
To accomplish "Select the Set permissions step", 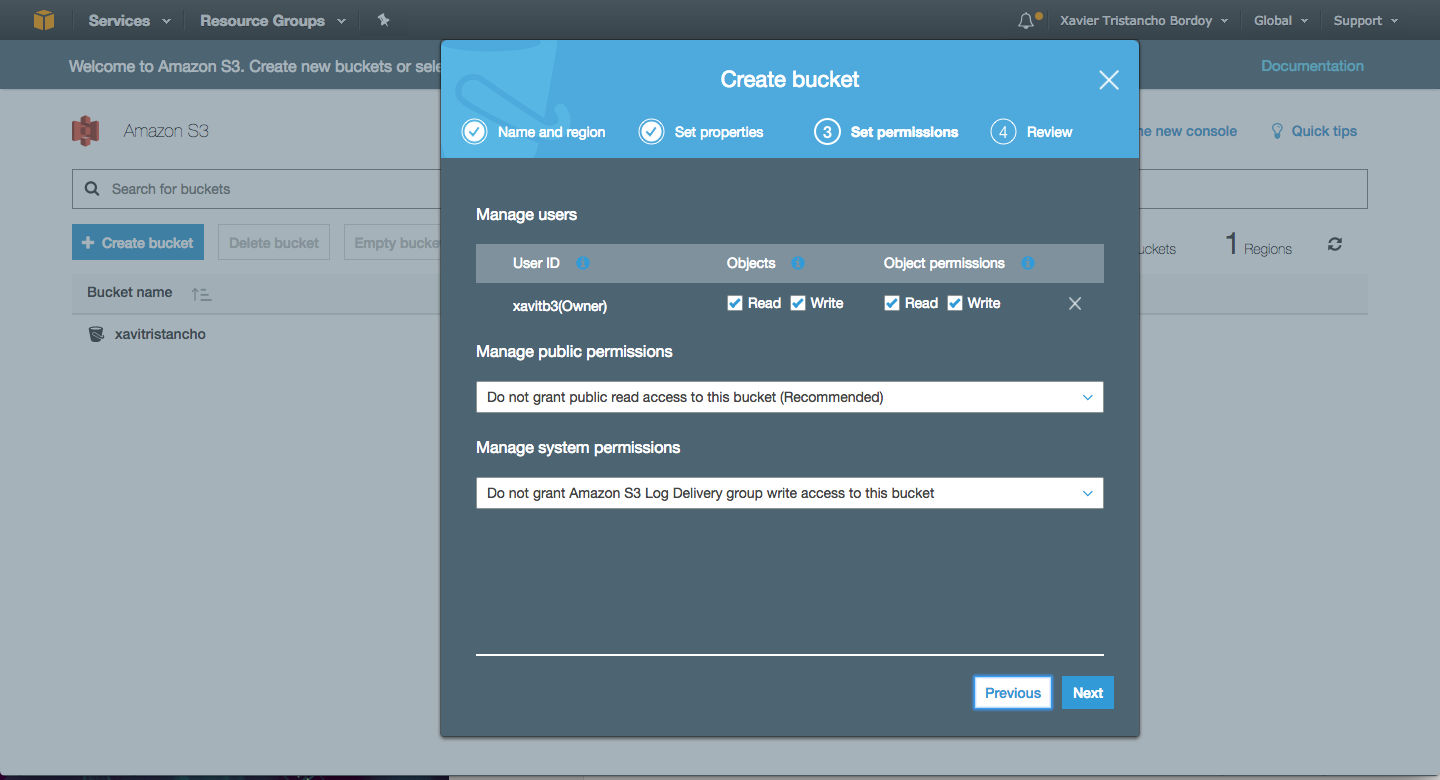I will click(x=904, y=132).
